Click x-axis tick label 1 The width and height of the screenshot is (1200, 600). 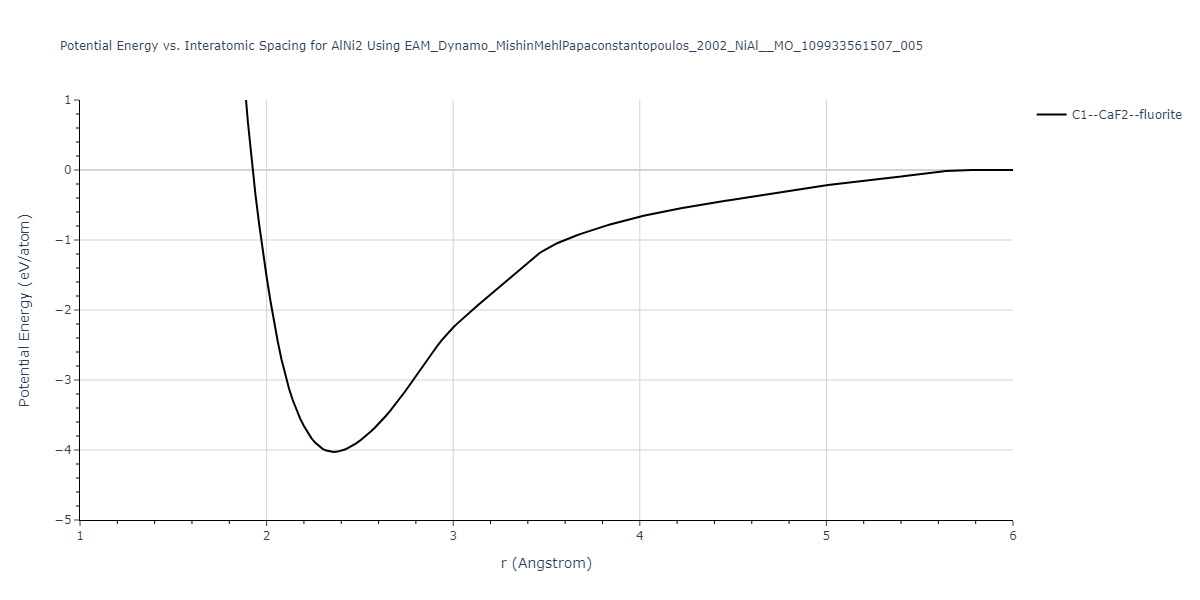coord(80,536)
